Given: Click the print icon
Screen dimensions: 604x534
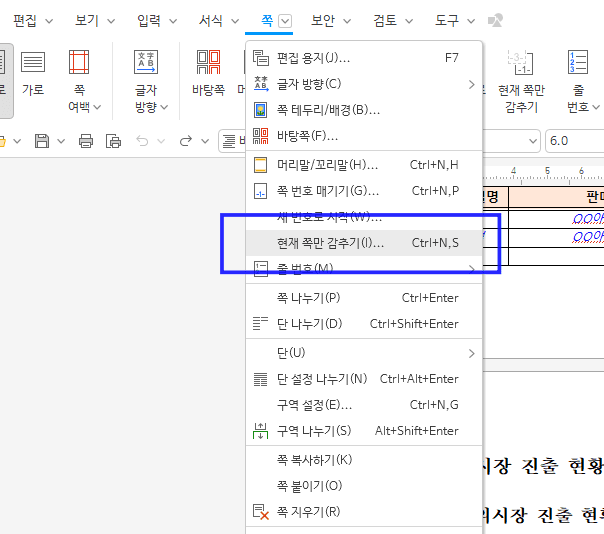Looking at the screenshot, I should 86,141.
